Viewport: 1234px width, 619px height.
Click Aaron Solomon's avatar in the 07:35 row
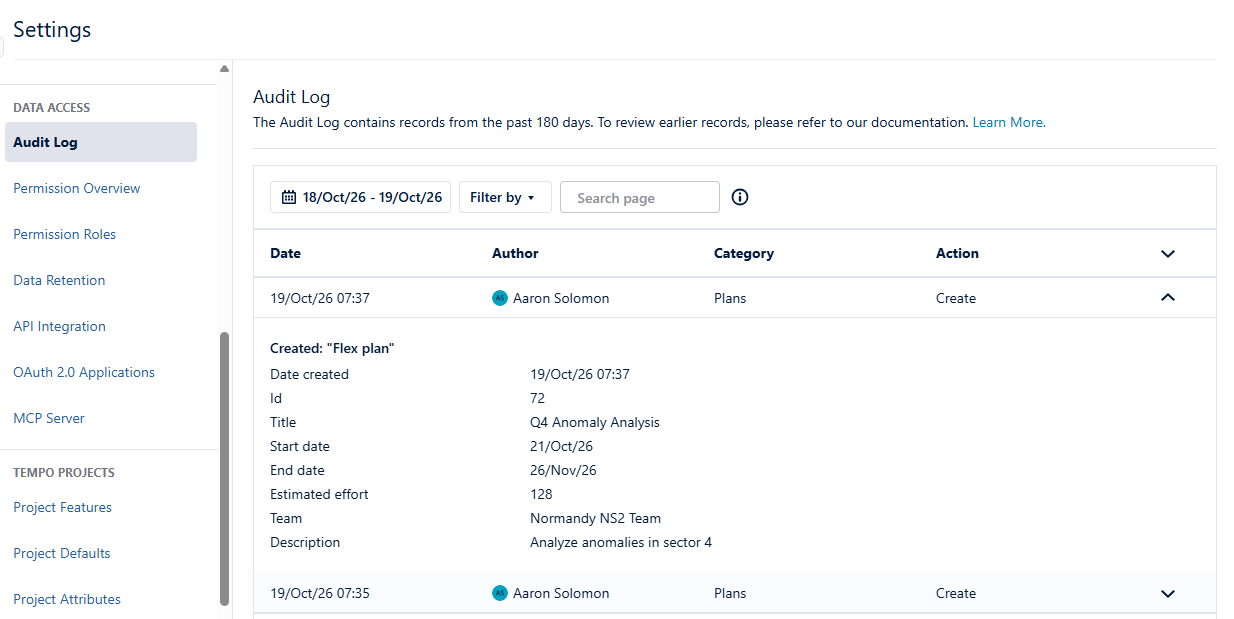(500, 593)
